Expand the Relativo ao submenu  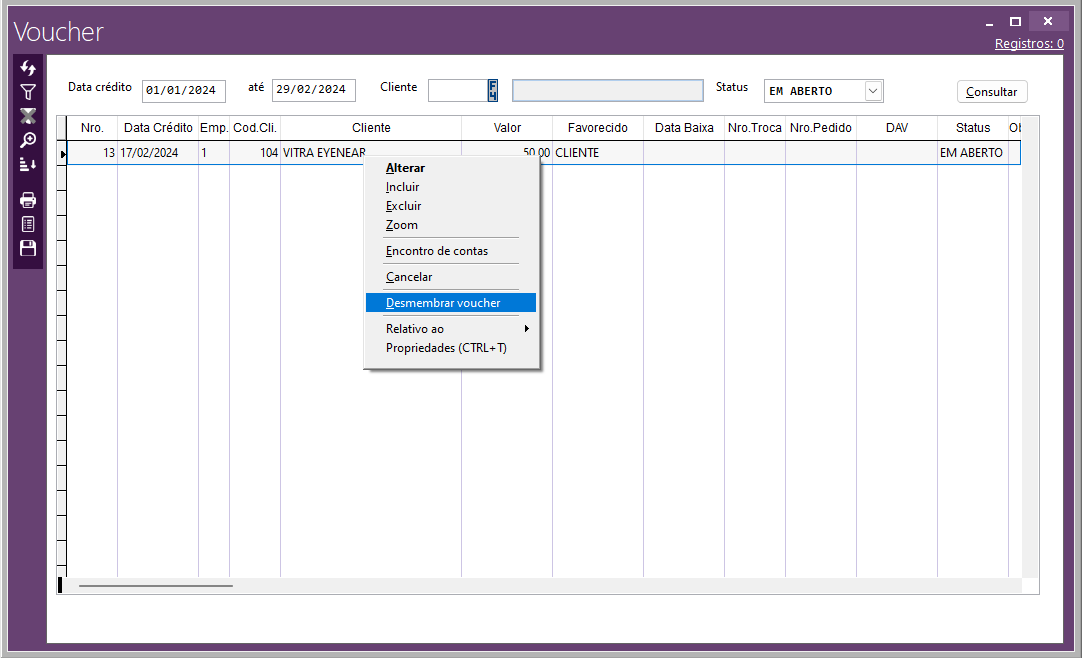tap(450, 329)
